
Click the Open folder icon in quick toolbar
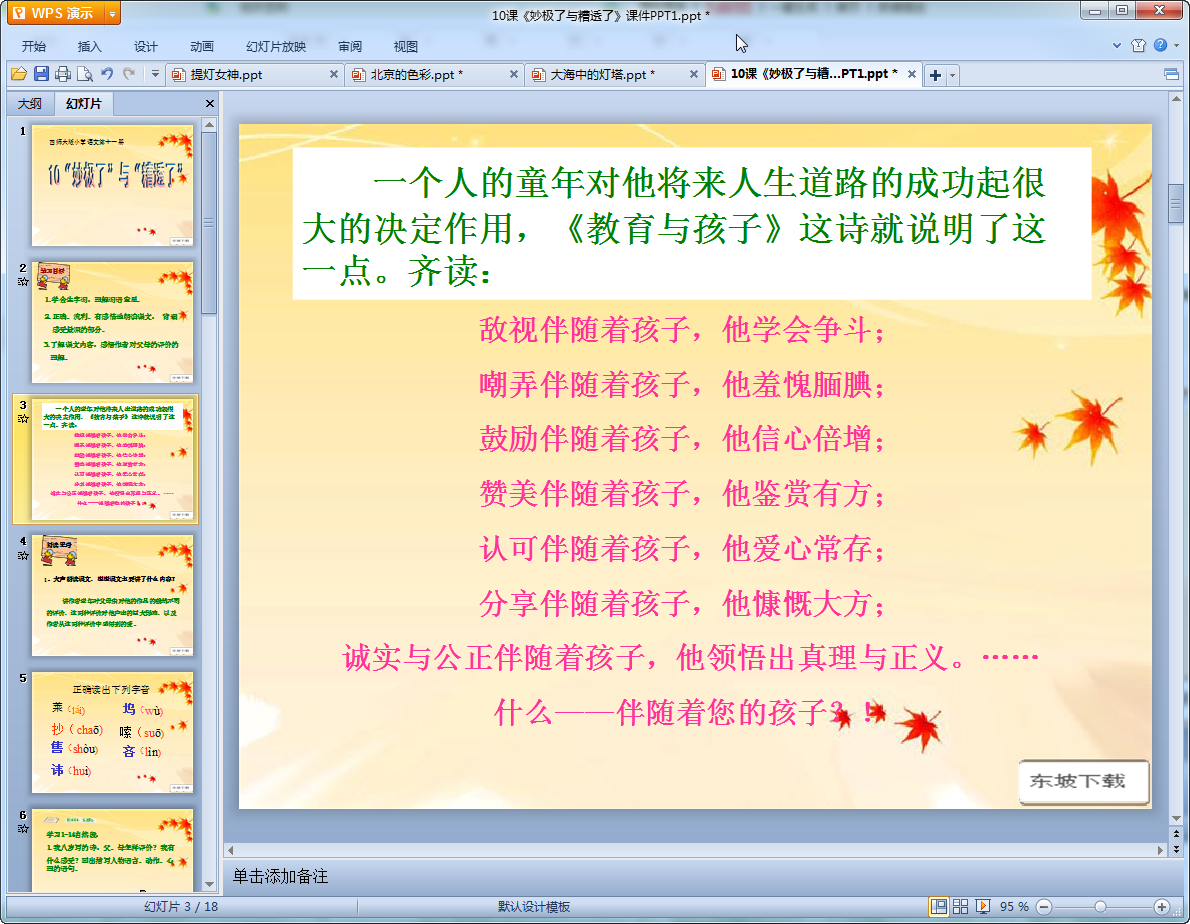pyautogui.click(x=18, y=74)
